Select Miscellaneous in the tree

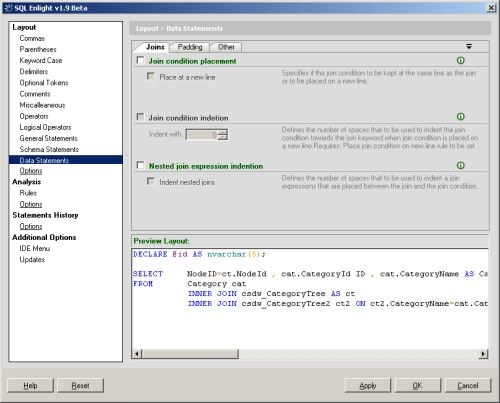[42, 105]
